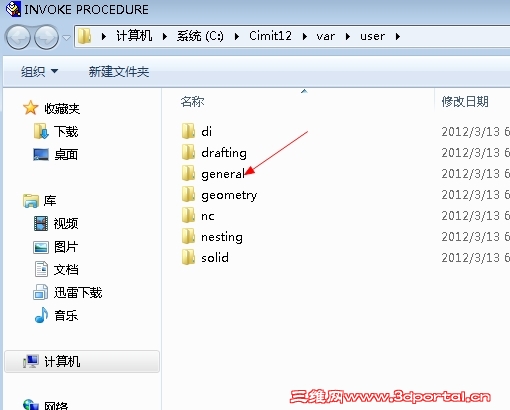The height and width of the screenshot is (410, 510).
Task: Open the 图片 library
Action: [x=66, y=247]
